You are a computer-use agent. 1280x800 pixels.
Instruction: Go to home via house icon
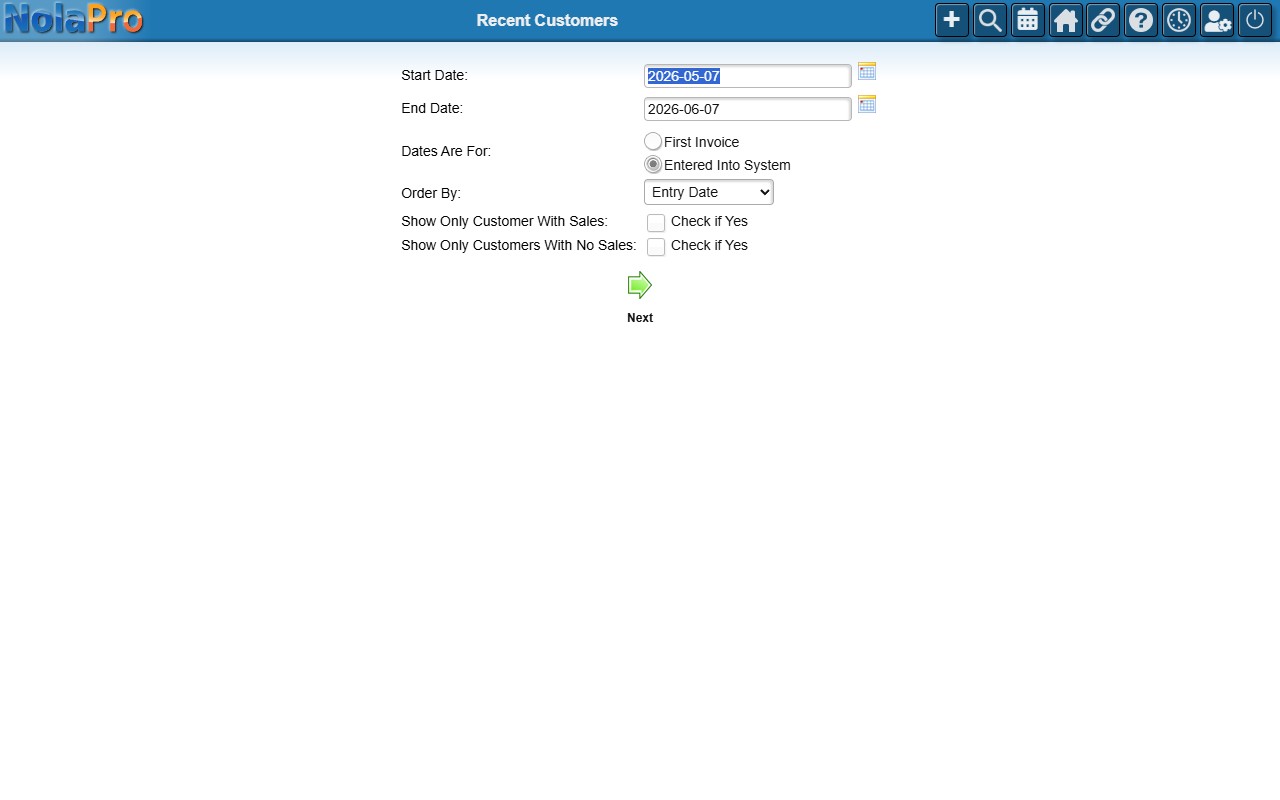click(x=1066, y=20)
